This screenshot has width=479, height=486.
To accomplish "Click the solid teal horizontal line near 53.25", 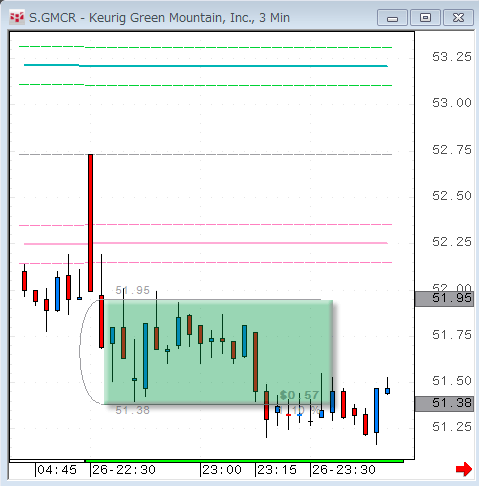I will click(x=206, y=66).
